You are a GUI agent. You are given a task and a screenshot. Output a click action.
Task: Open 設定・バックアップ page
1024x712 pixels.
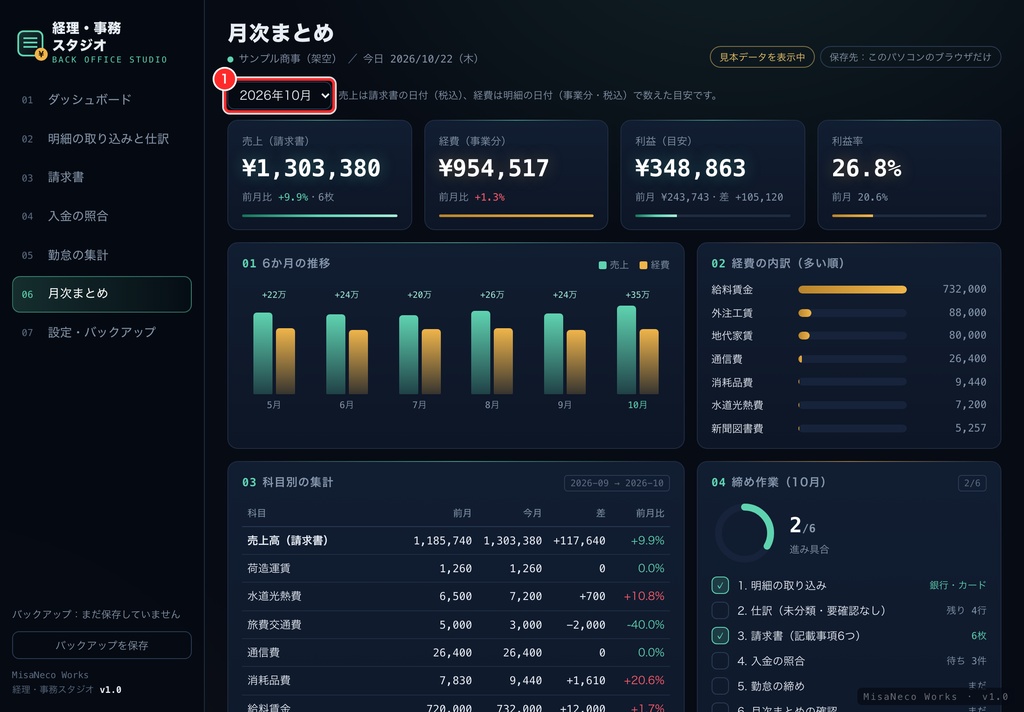coord(101,332)
